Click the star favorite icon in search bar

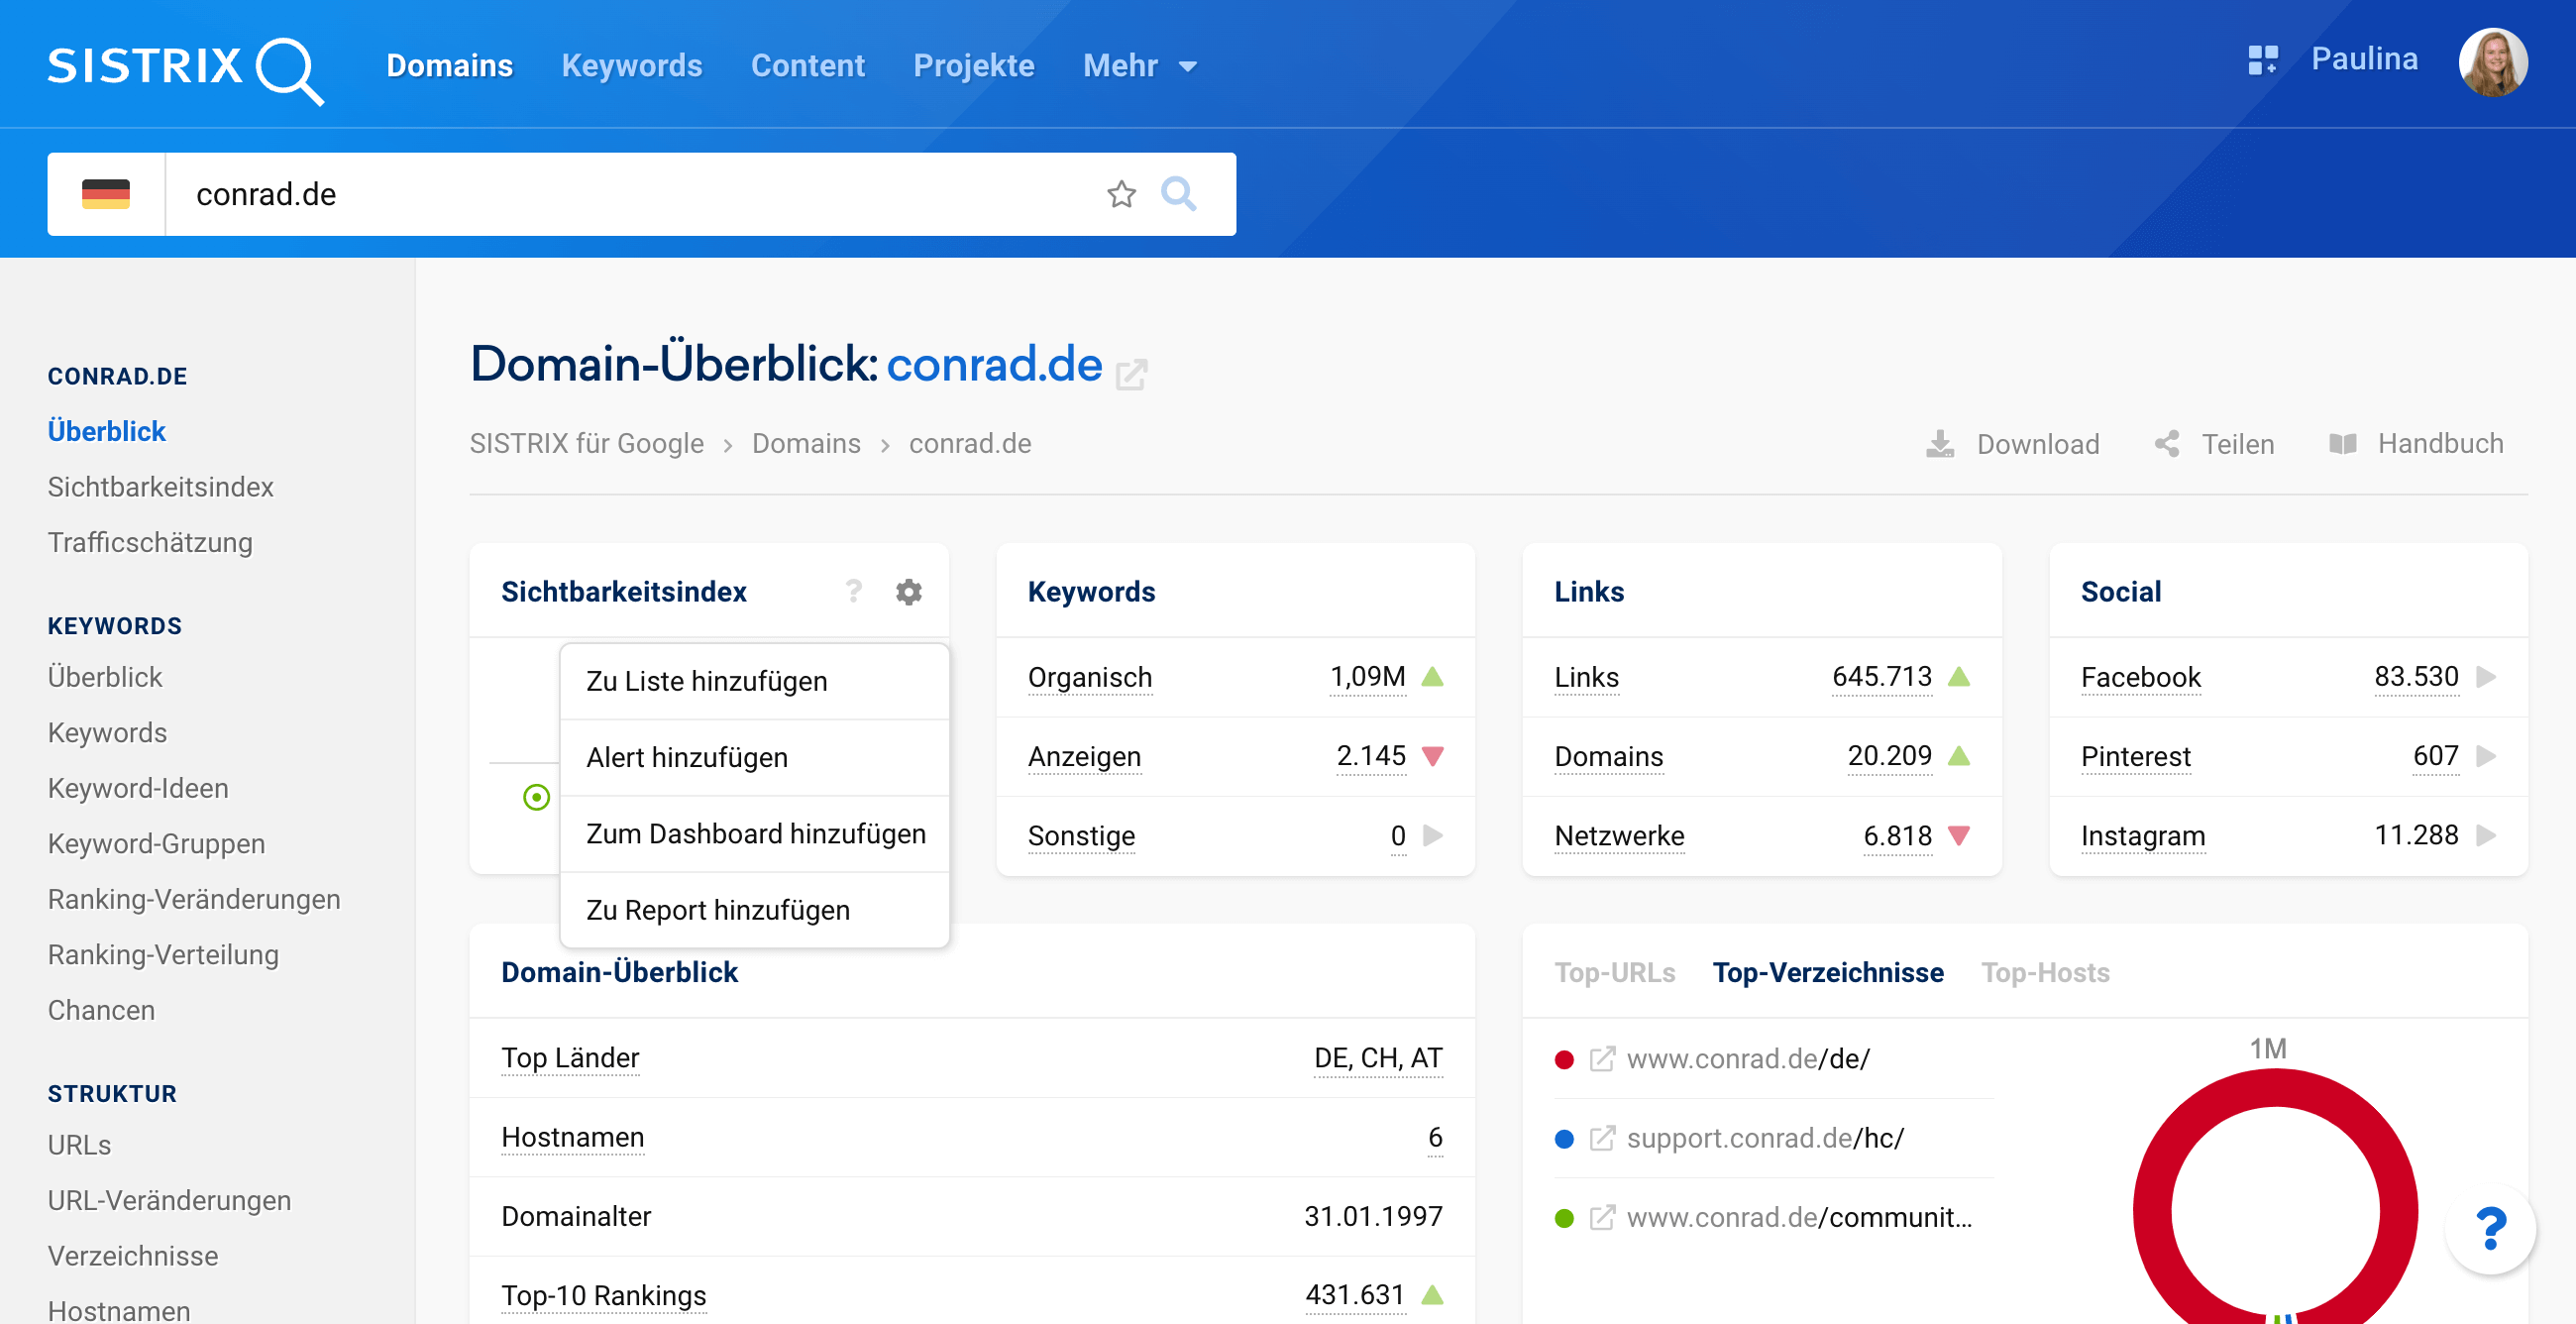pos(1121,194)
